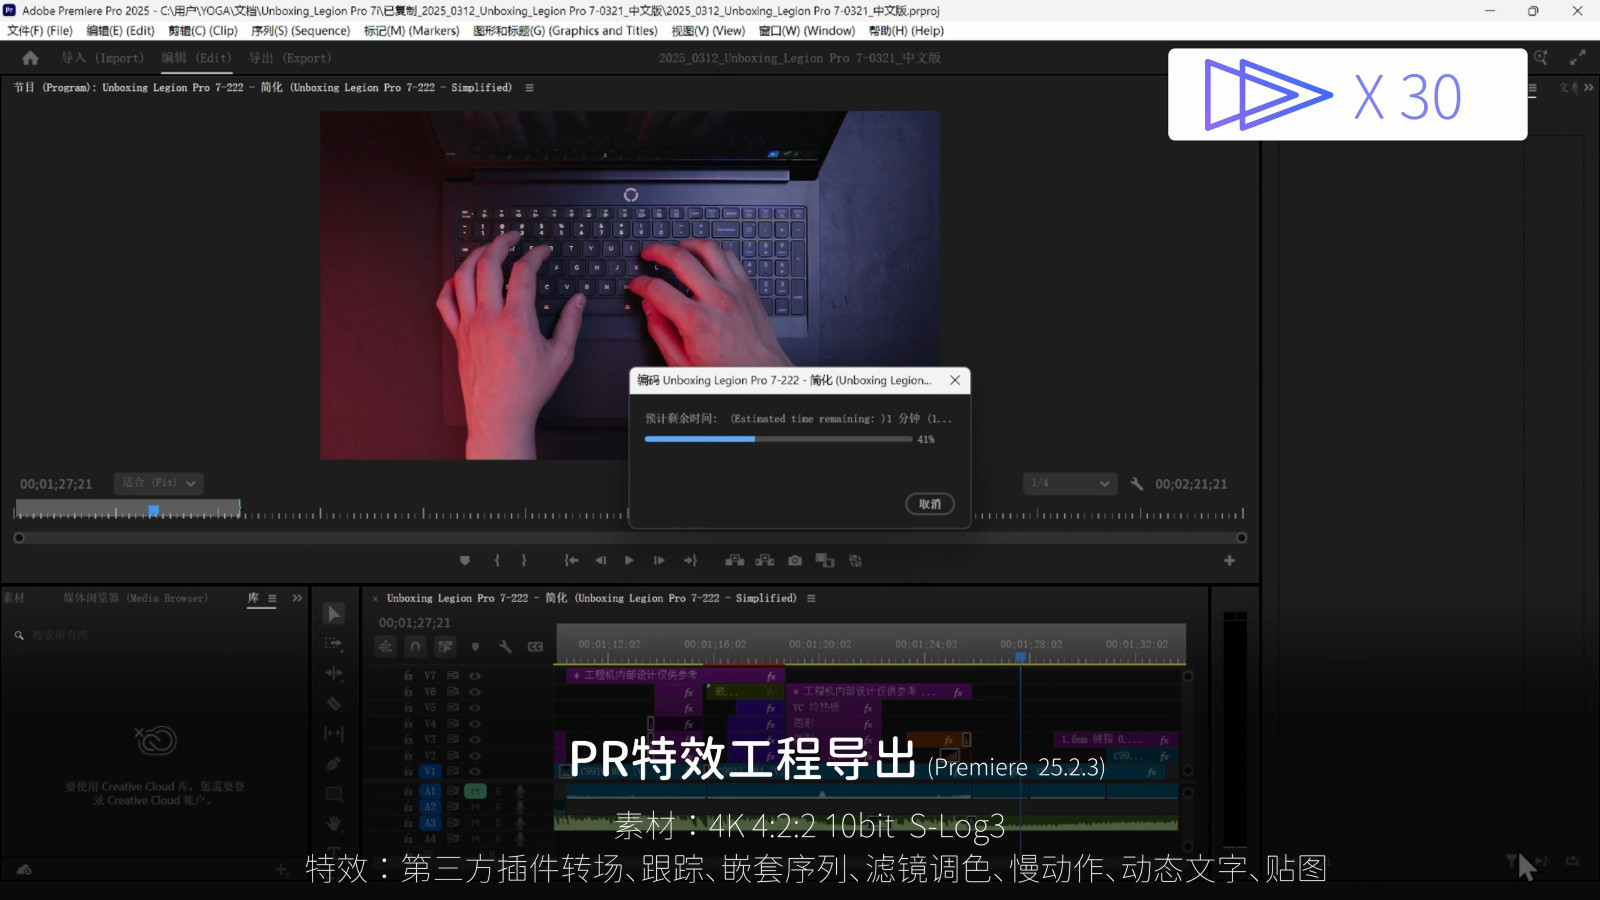Toggle V7 track visibility eye
Screen dimensions: 1600x900
point(475,676)
